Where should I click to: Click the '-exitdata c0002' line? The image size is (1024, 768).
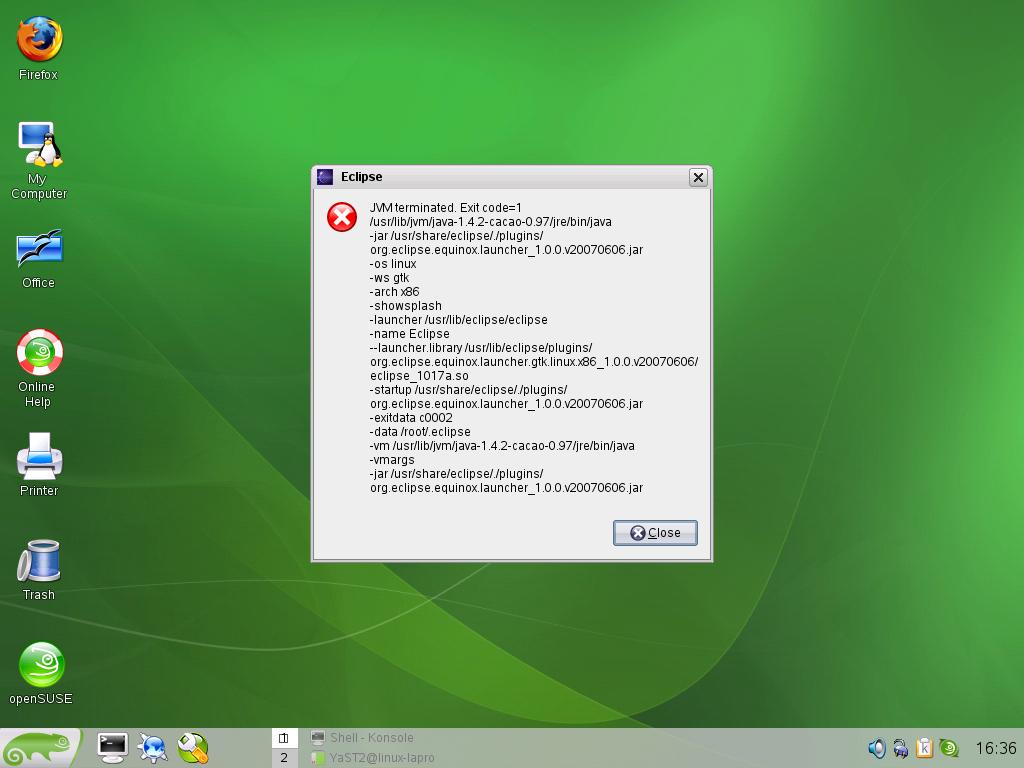411,418
